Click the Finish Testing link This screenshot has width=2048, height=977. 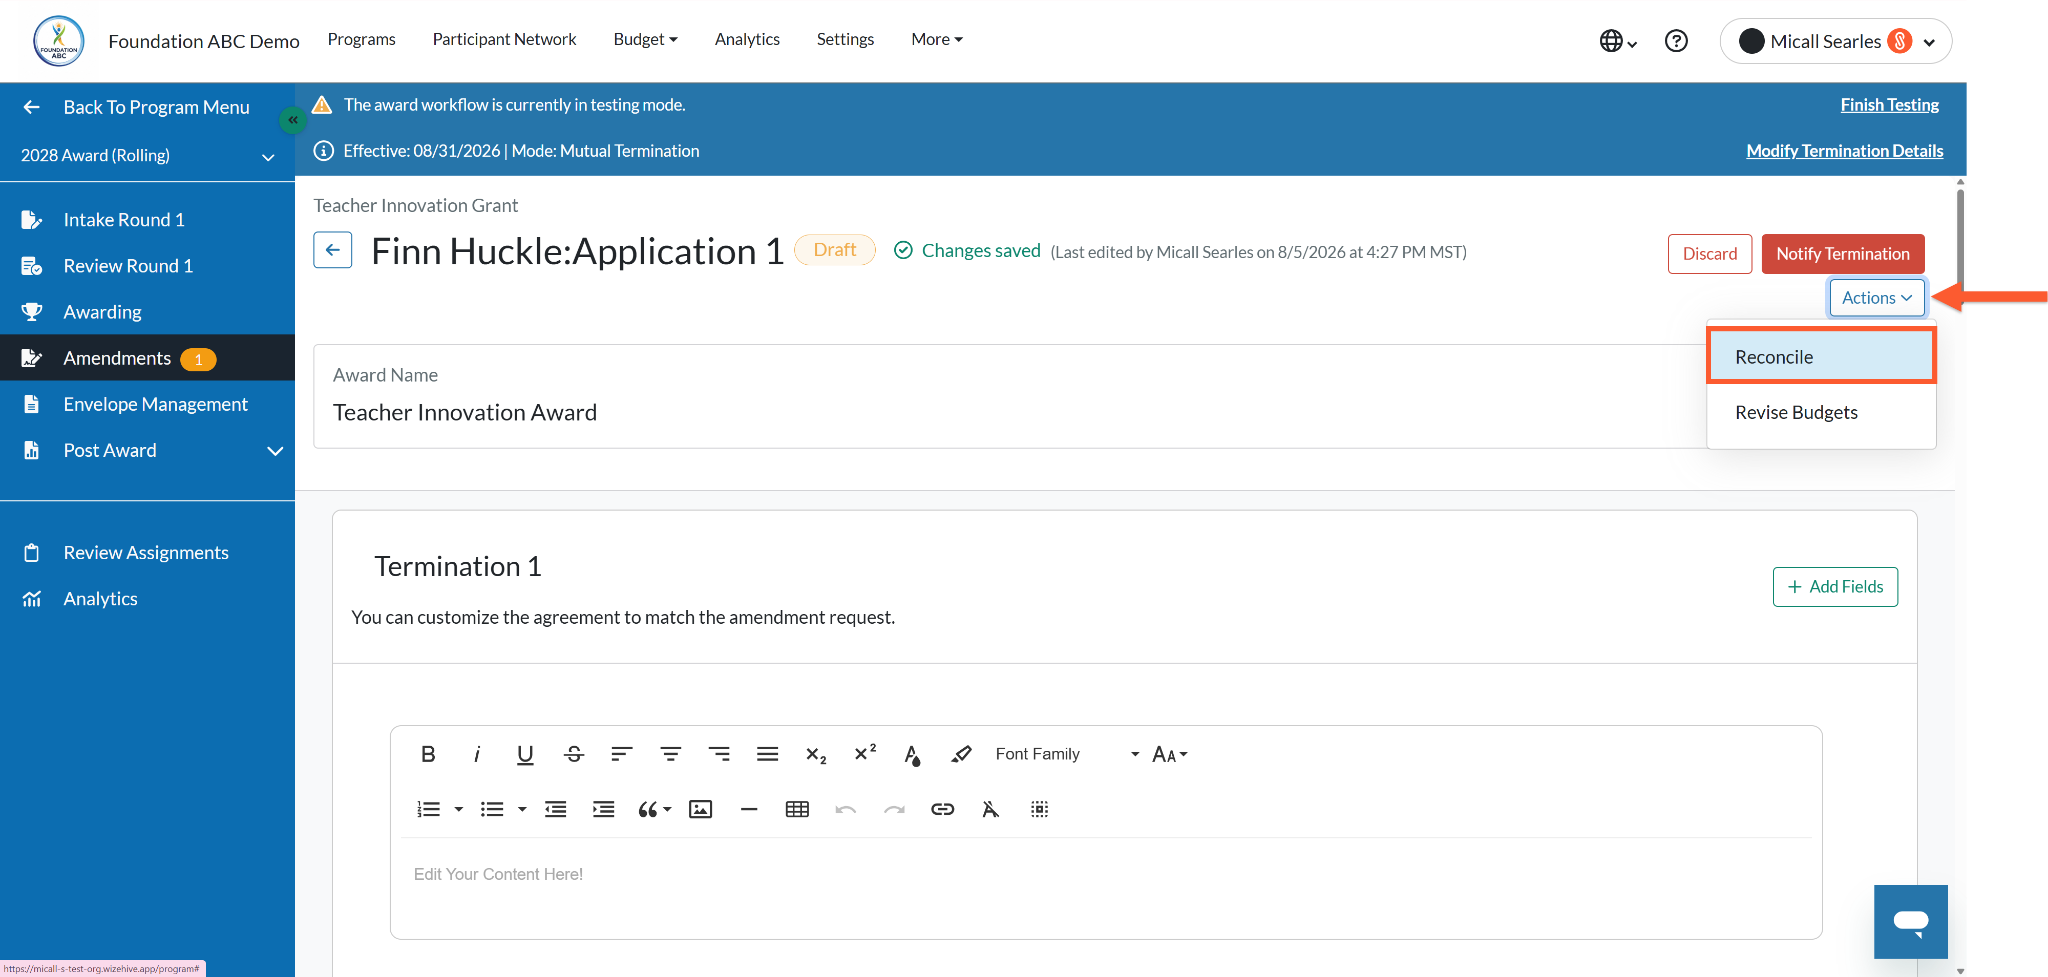tap(1889, 105)
